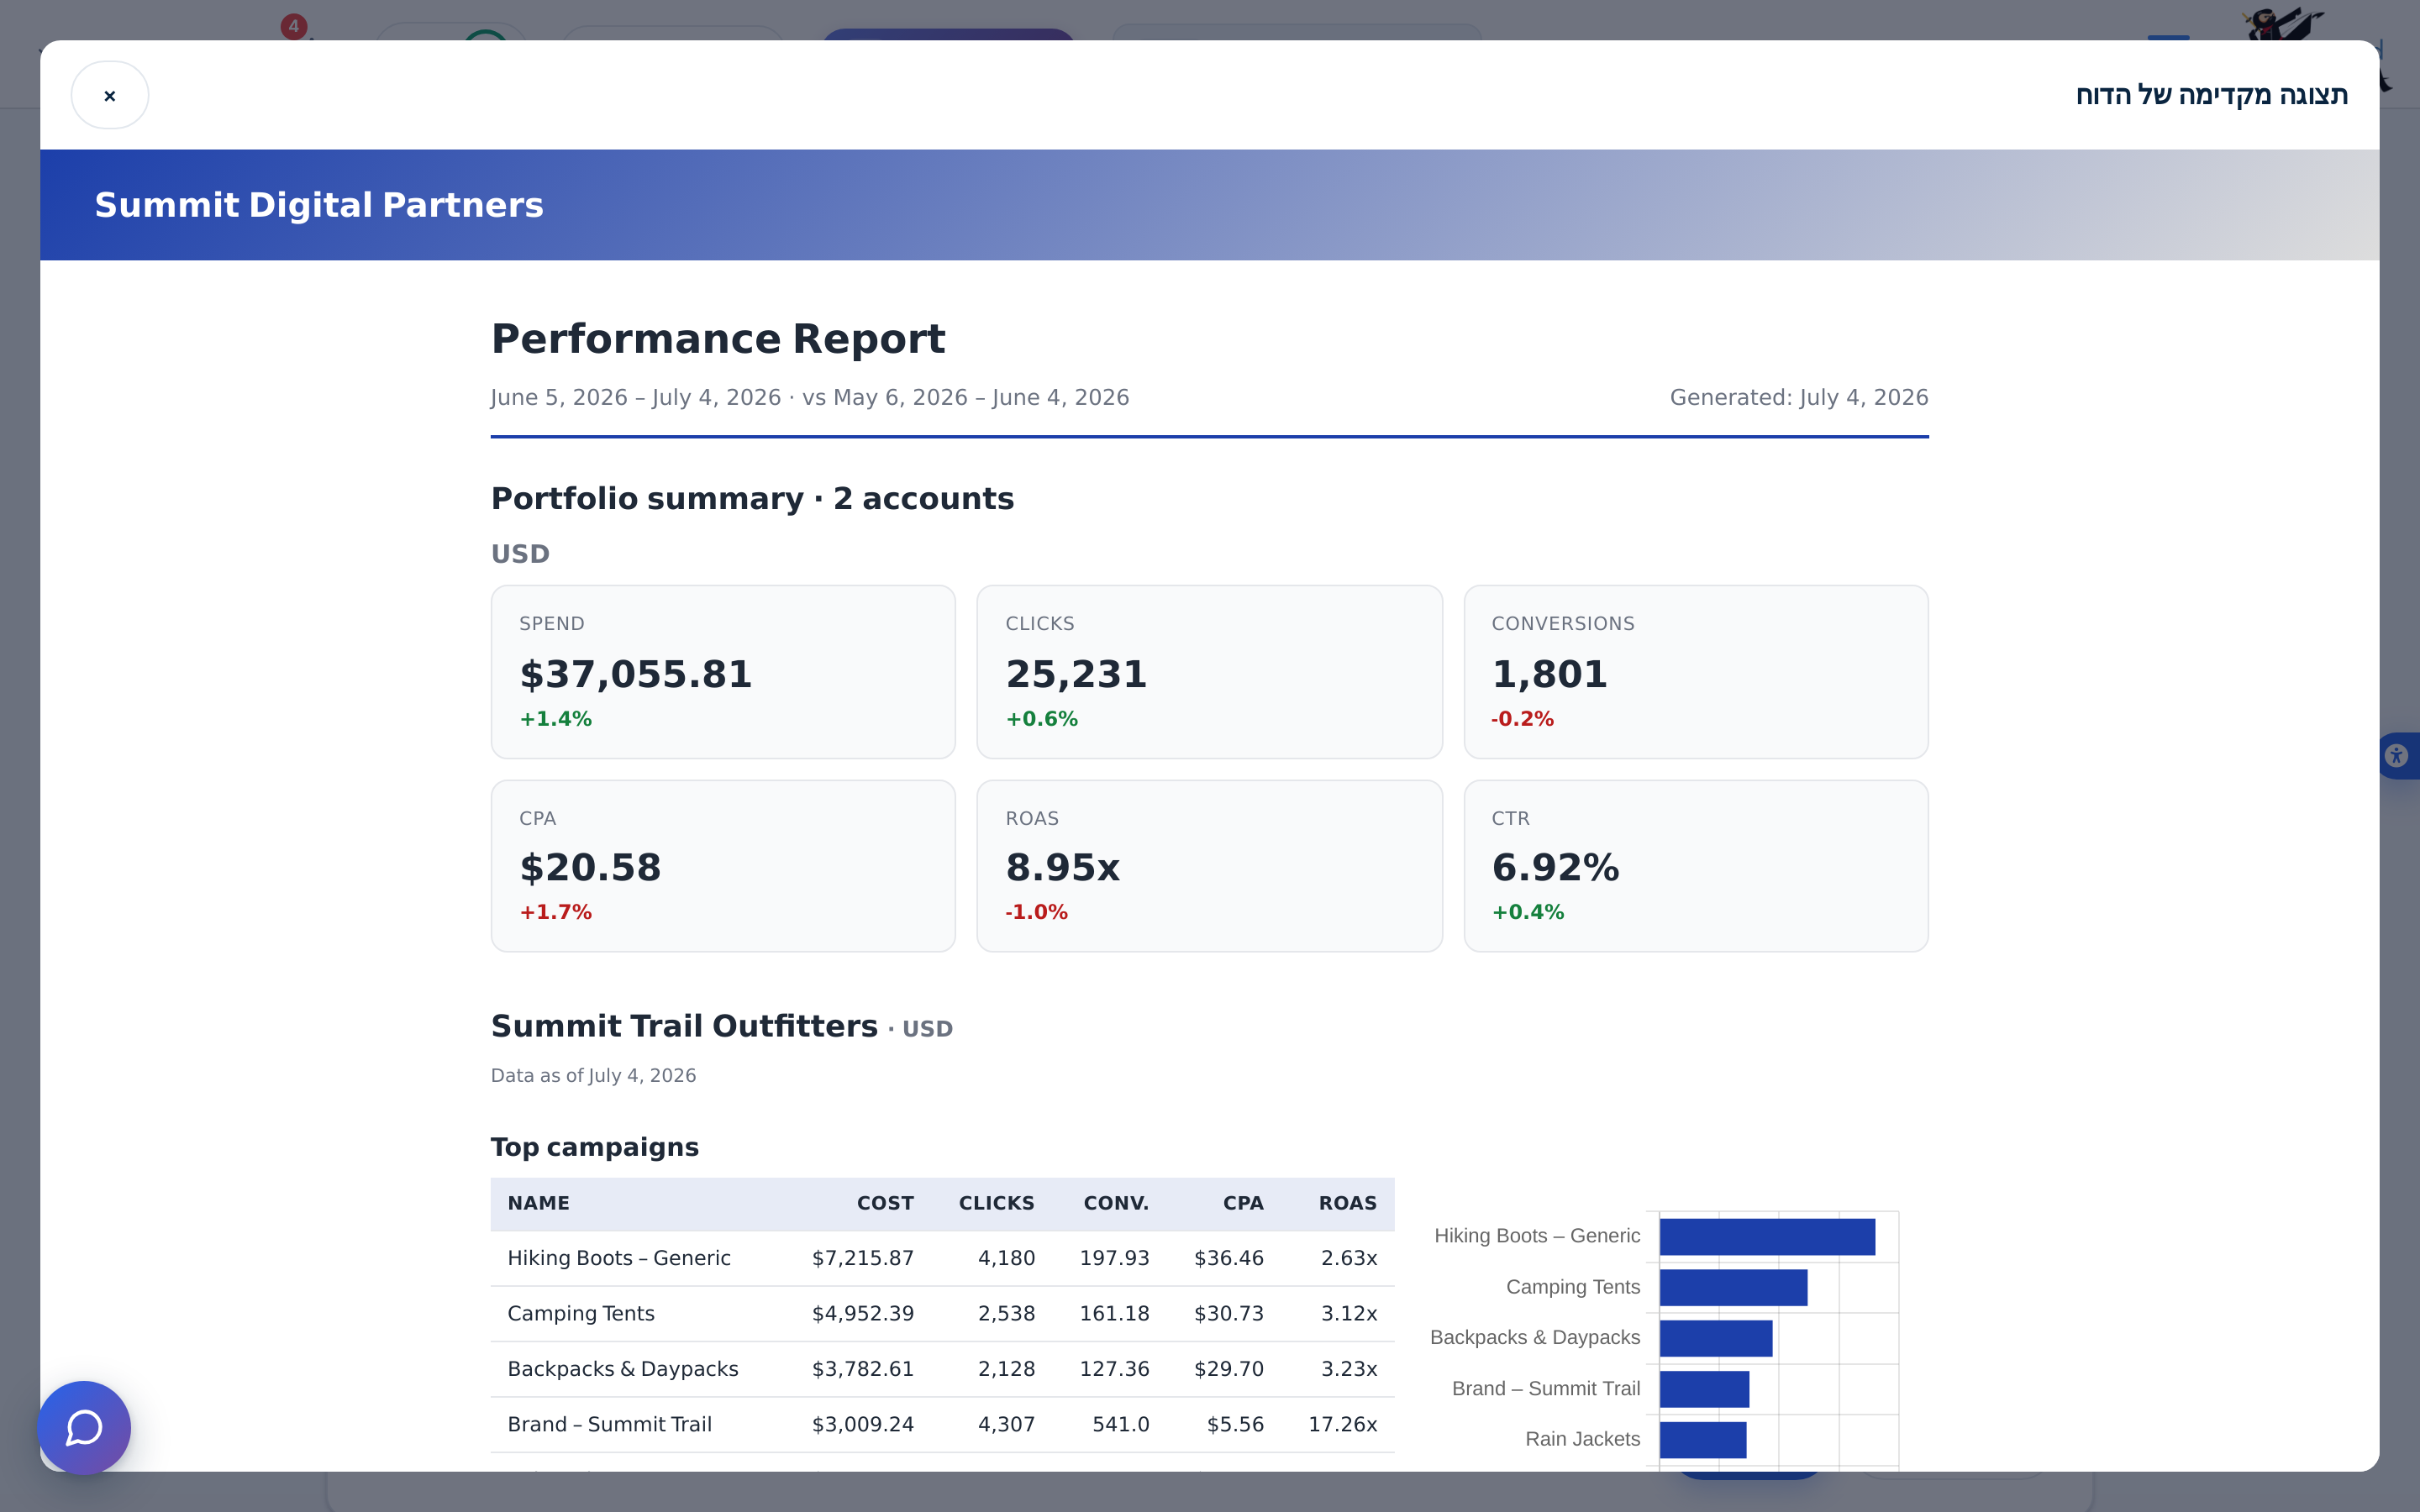Select the CLICKS card value 25,231
The height and width of the screenshot is (1512, 2420).
1076,674
